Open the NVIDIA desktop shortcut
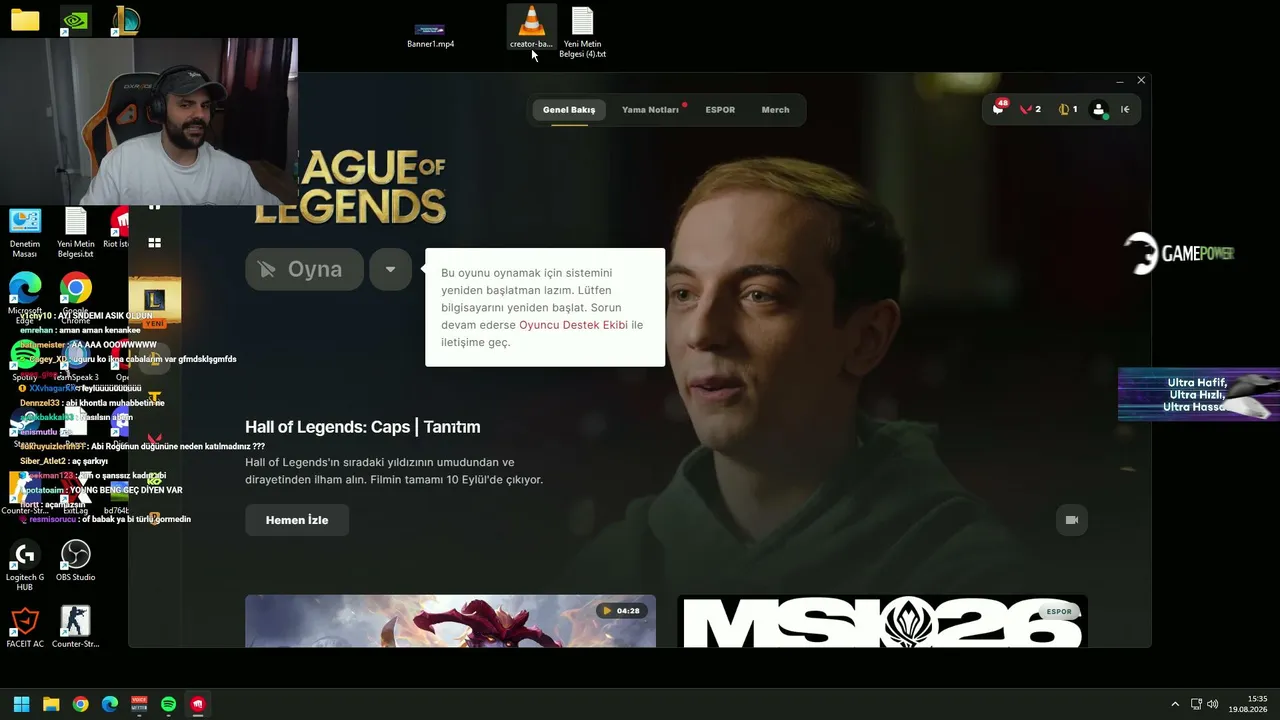The image size is (1280, 720). (75, 20)
